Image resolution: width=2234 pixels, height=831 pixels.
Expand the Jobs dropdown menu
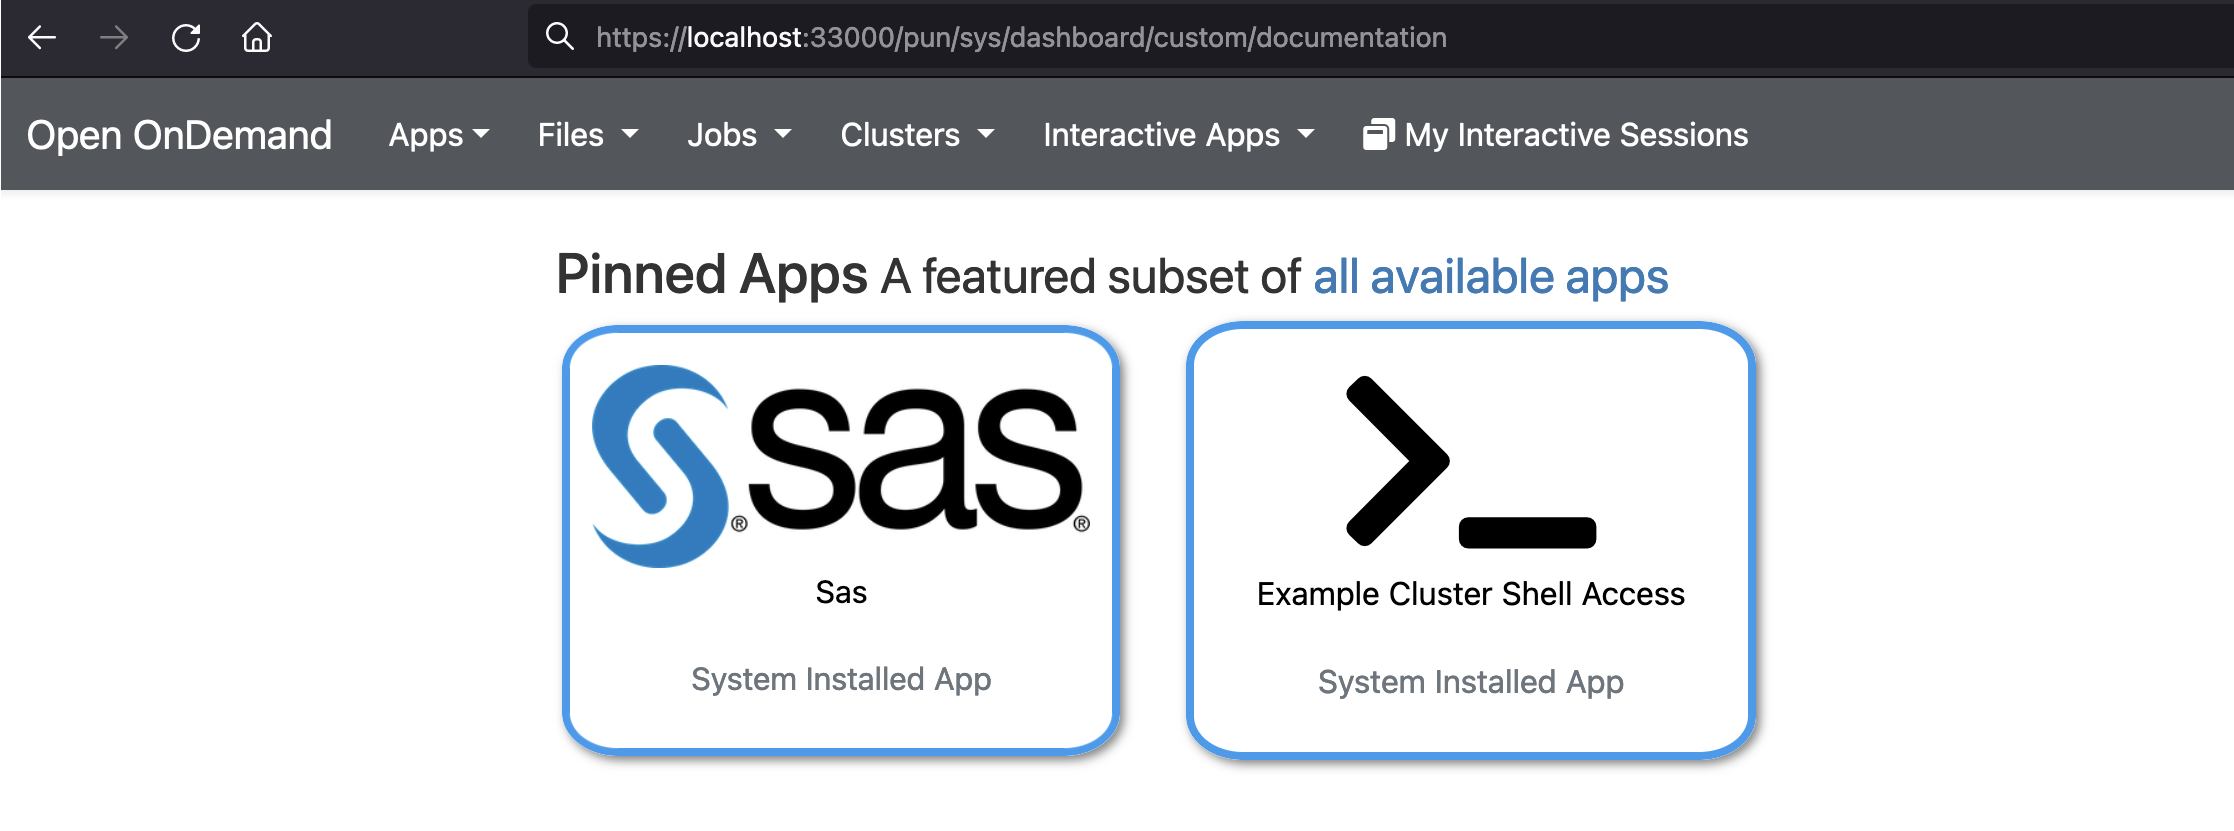(x=738, y=135)
